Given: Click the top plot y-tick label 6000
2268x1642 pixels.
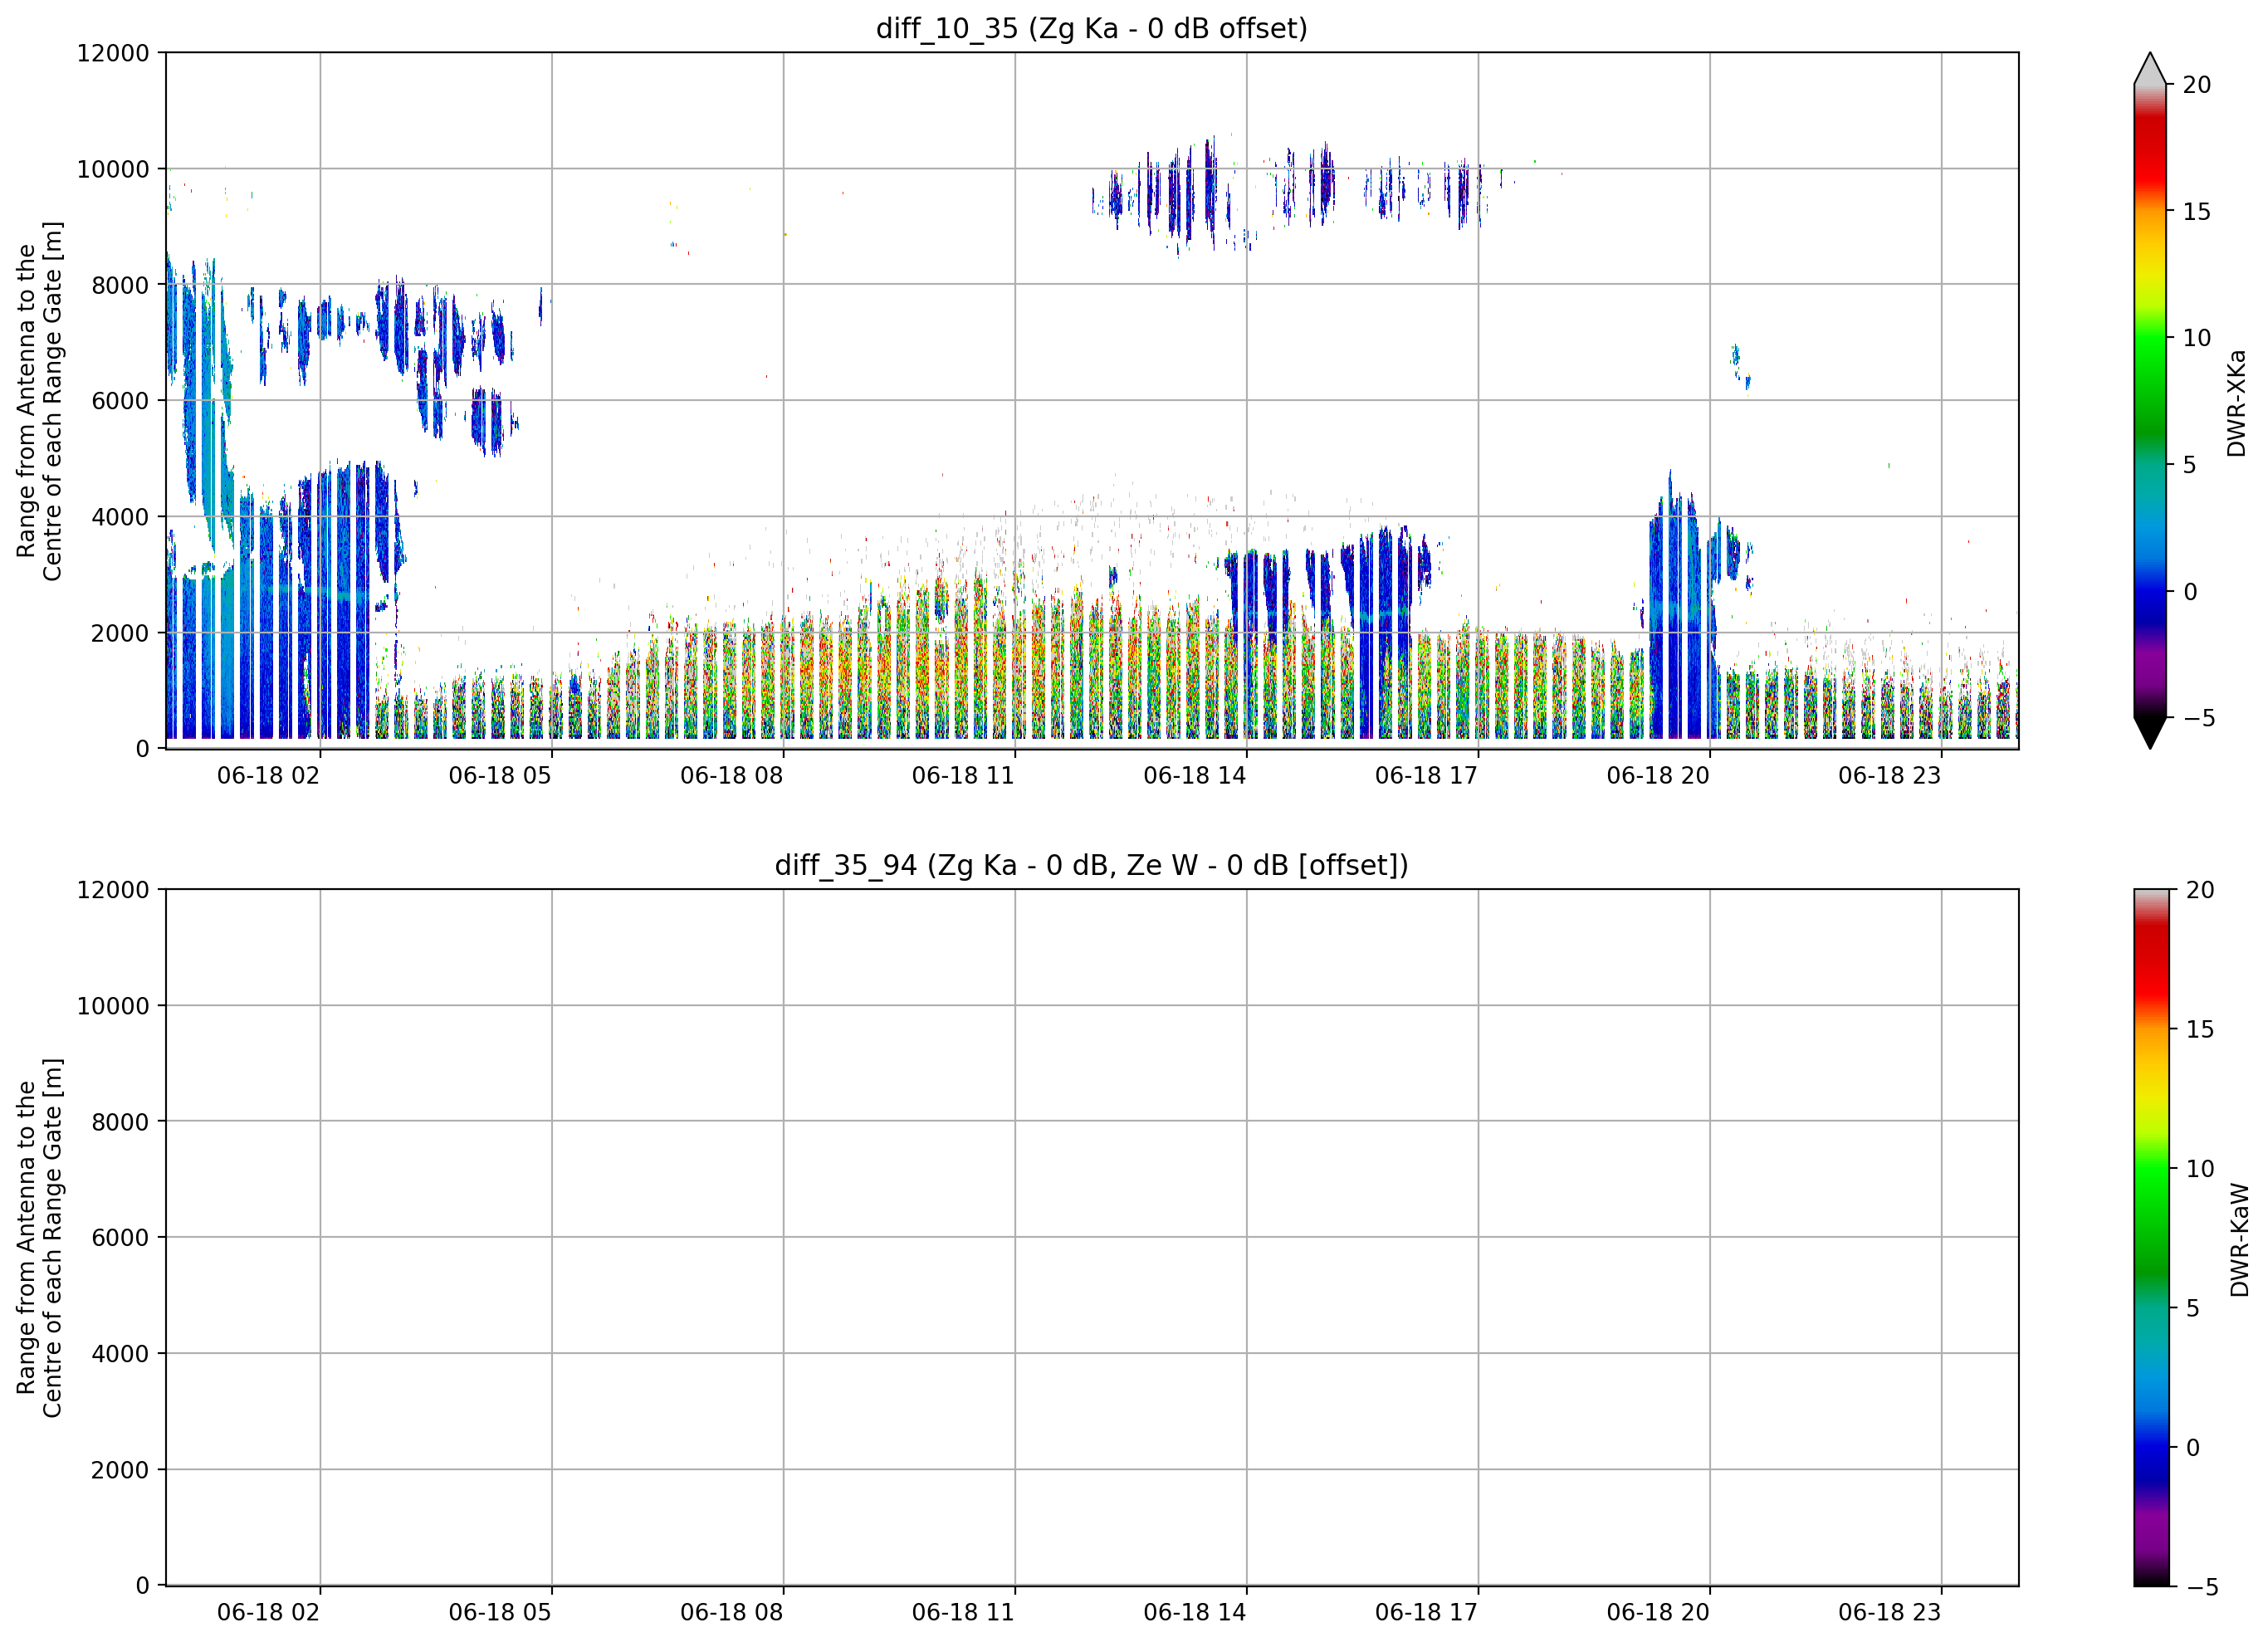Looking at the screenshot, I should [120, 401].
